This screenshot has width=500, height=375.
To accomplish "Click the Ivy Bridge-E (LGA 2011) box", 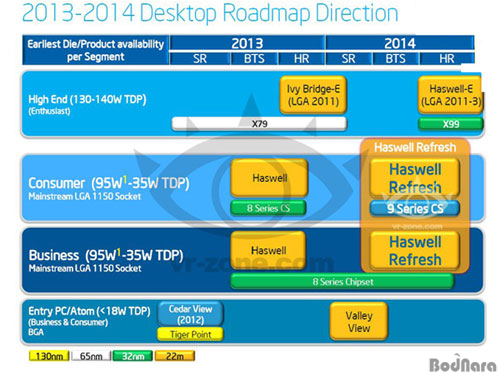I will [x=313, y=95].
